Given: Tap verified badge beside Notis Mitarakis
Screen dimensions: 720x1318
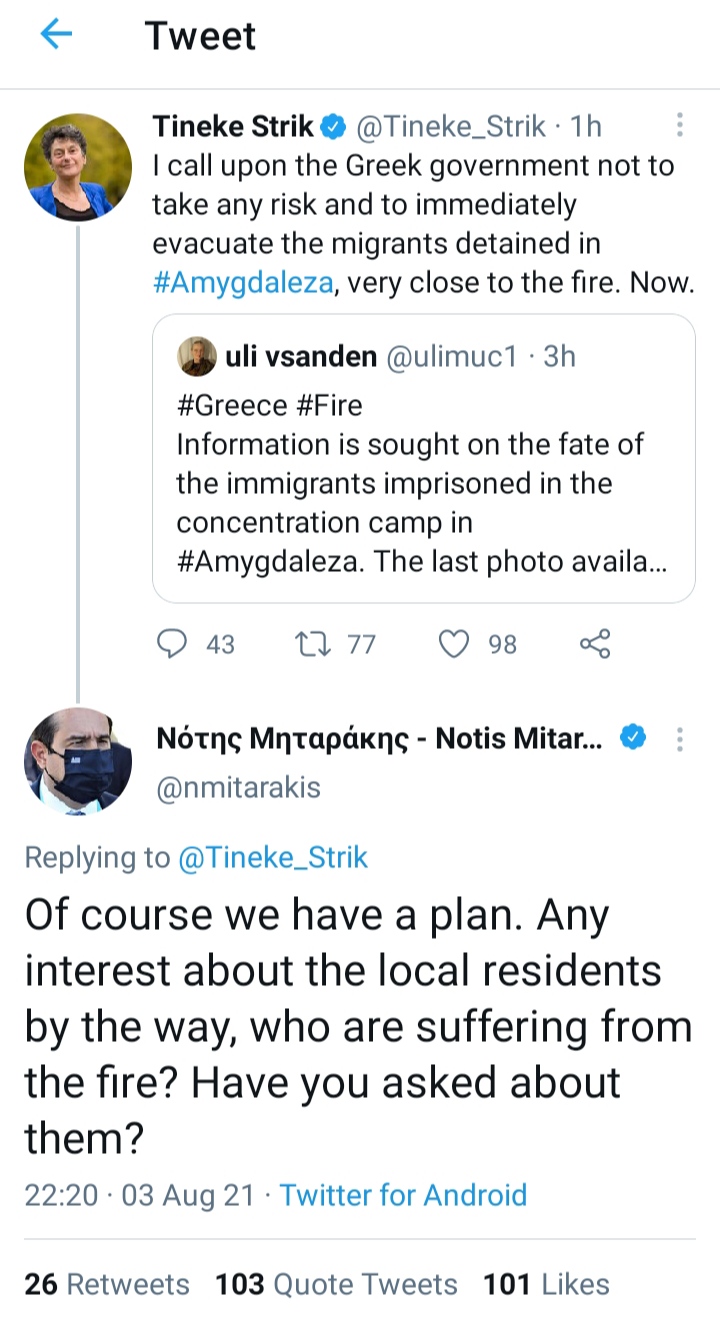Looking at the screenshot, I should [632, 739].
